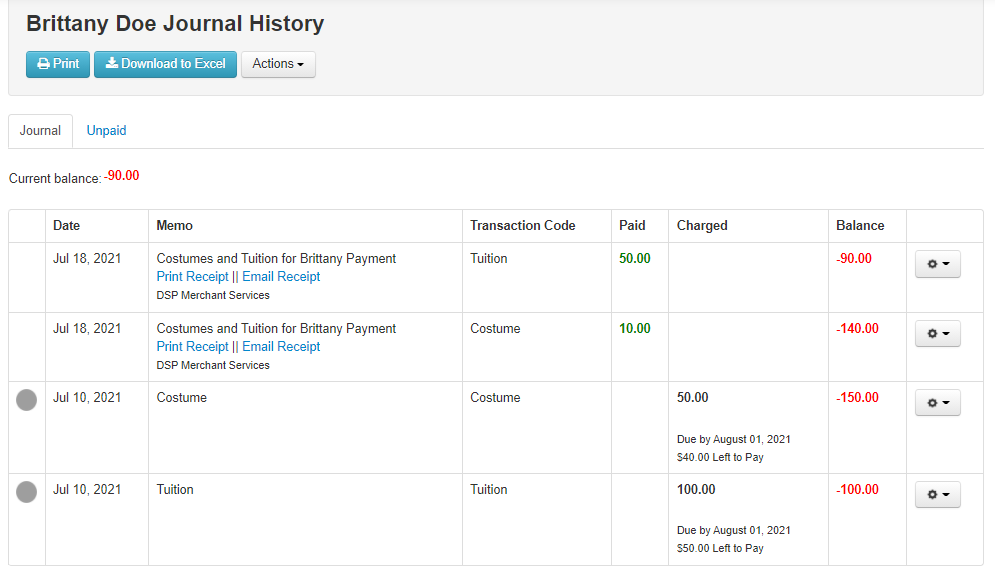Screen dimensions: 995x577
Task: Open gear menu for Tuition payment row
Action: coord(937,264)
